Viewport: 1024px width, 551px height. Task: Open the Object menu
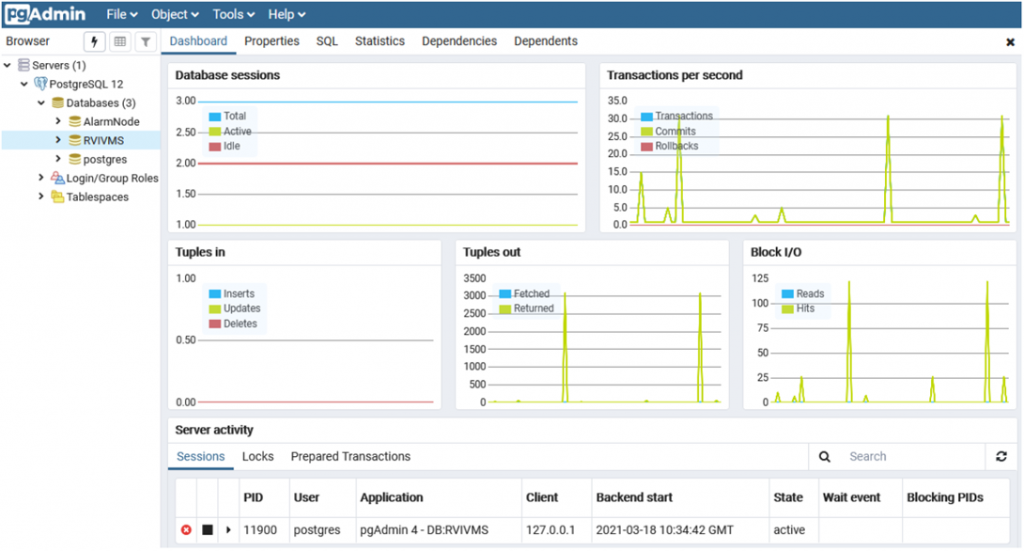click(174, 14)
